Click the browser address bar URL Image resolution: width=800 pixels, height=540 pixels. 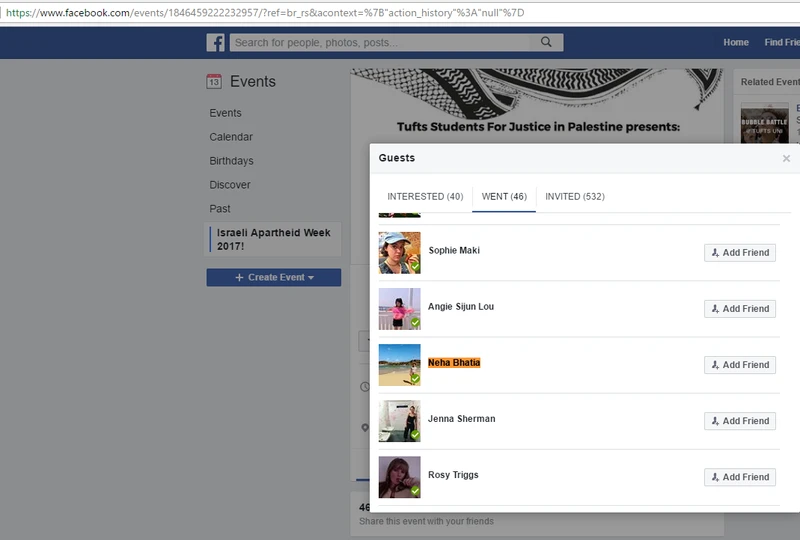(265, 13)
